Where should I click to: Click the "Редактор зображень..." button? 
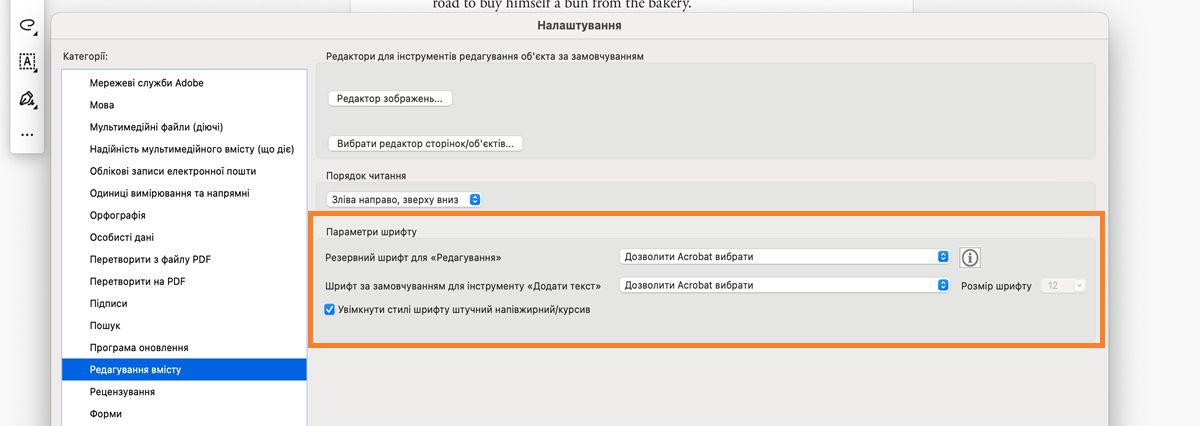[x=390, y=99]
